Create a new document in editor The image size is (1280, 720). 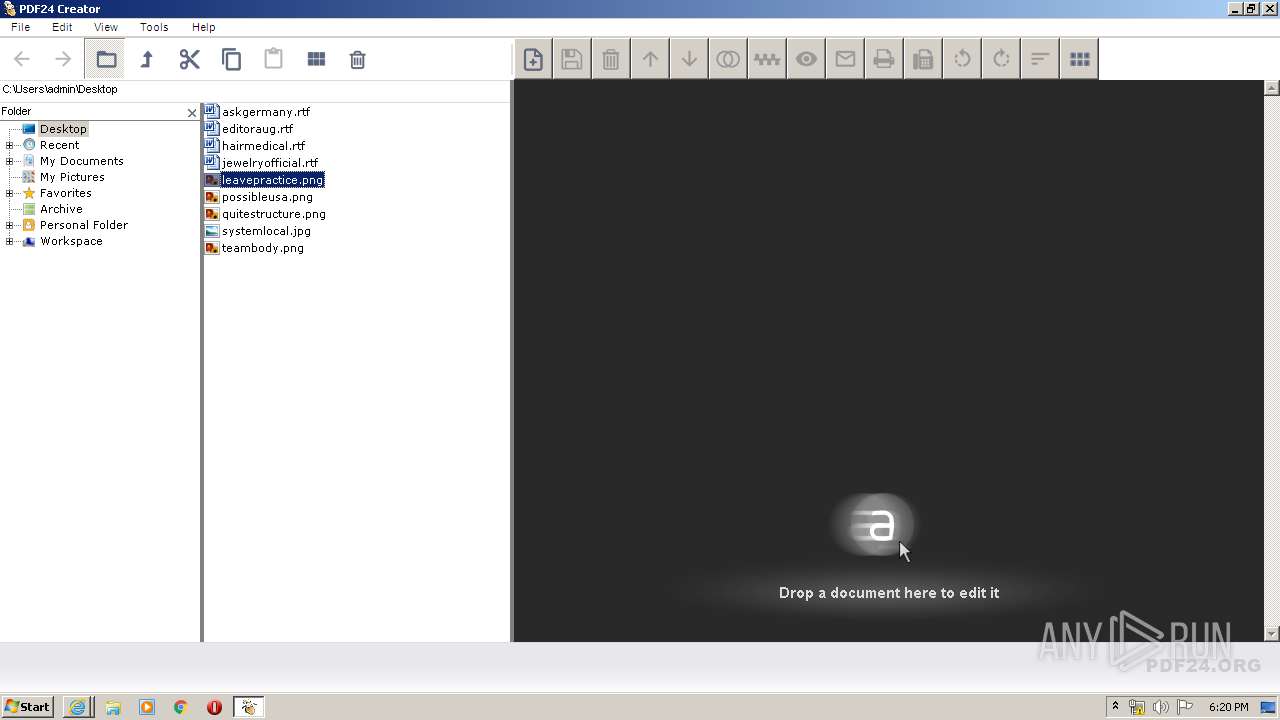pos(533,60)
